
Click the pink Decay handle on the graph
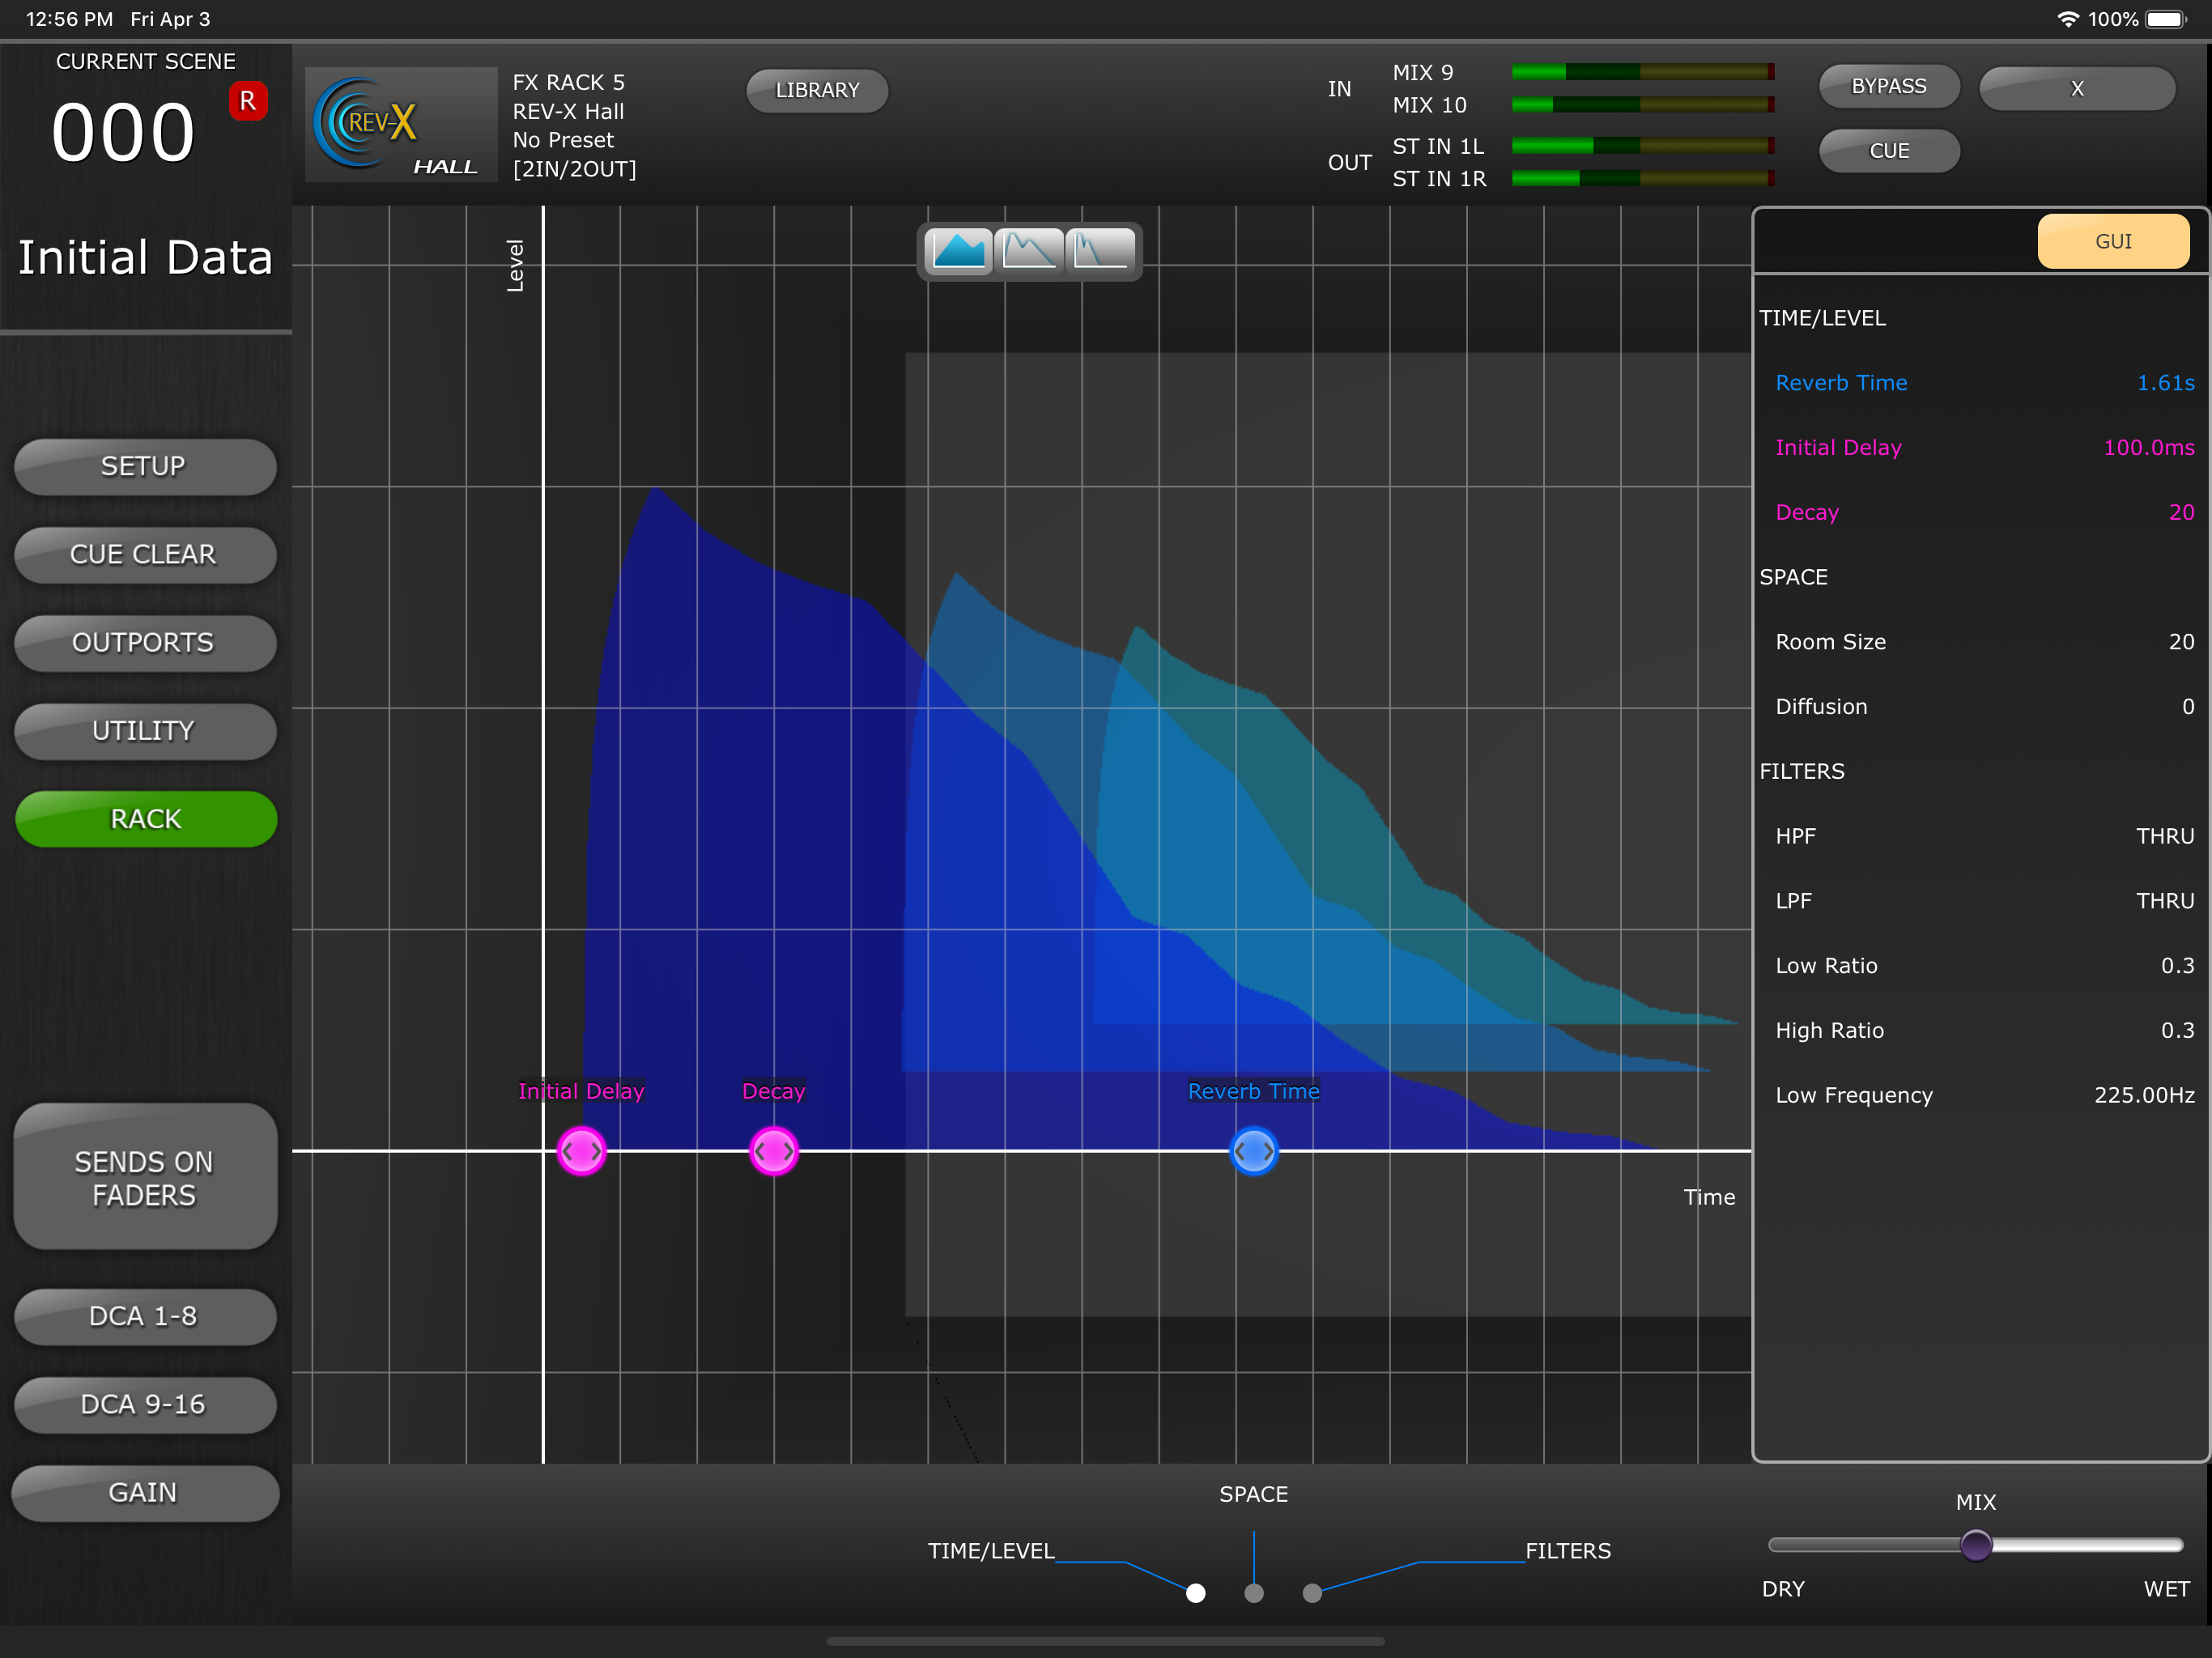coord(773,1151)
